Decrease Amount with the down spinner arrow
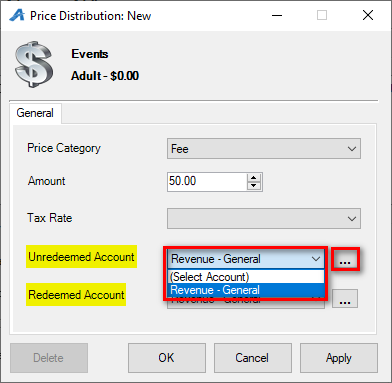Screen dimensions: 392x383 (254, 186)
